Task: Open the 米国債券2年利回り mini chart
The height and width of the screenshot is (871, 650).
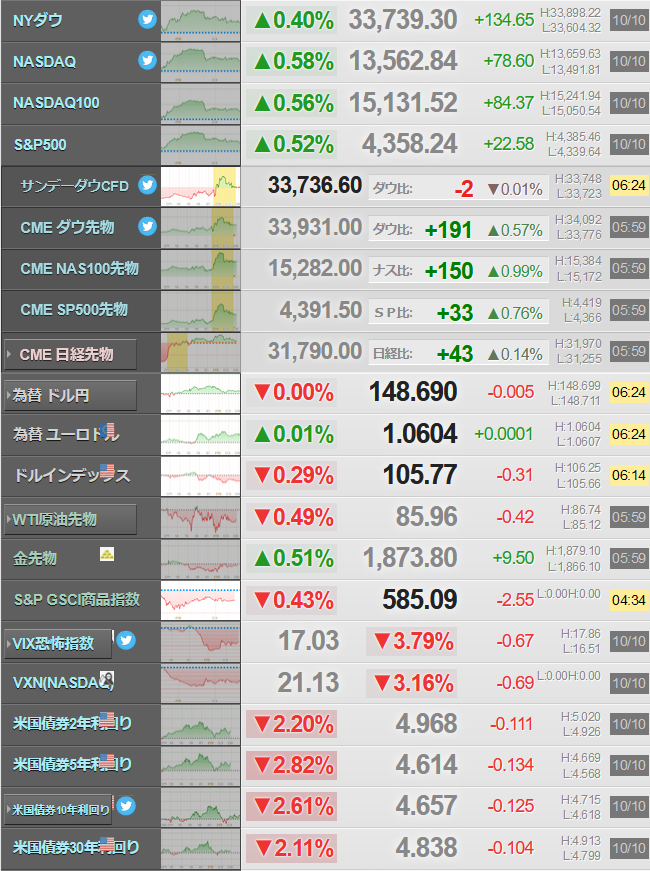Action: (x=201, y=724)
